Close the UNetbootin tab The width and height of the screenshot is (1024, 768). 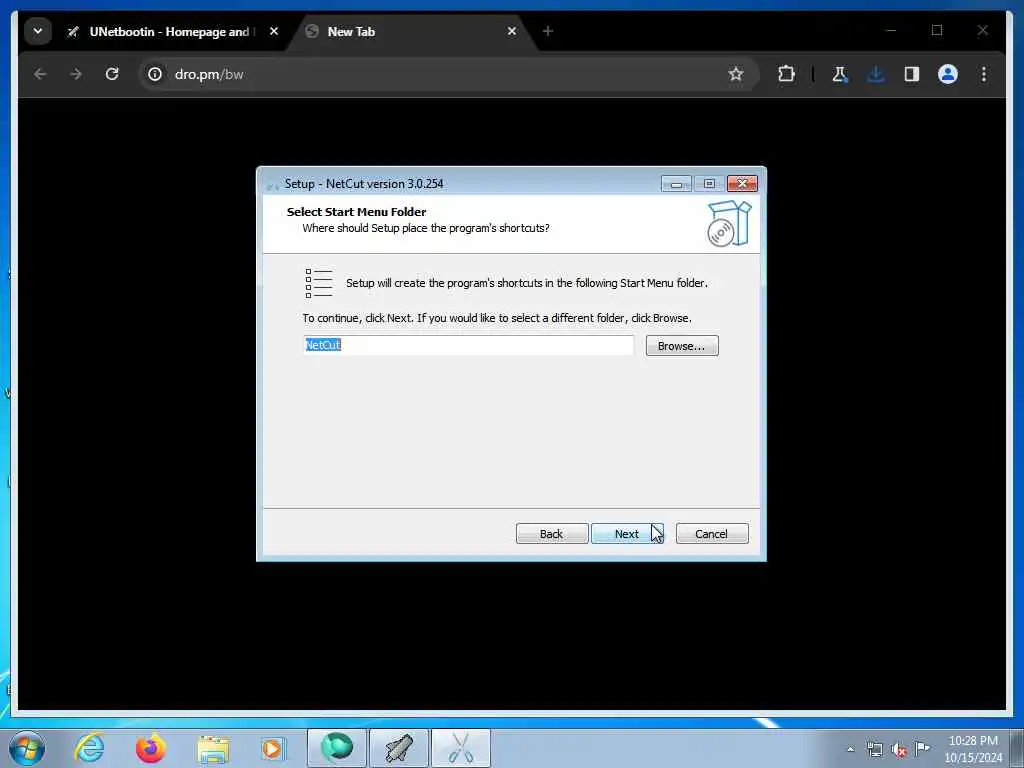click(x=274, y=31)
